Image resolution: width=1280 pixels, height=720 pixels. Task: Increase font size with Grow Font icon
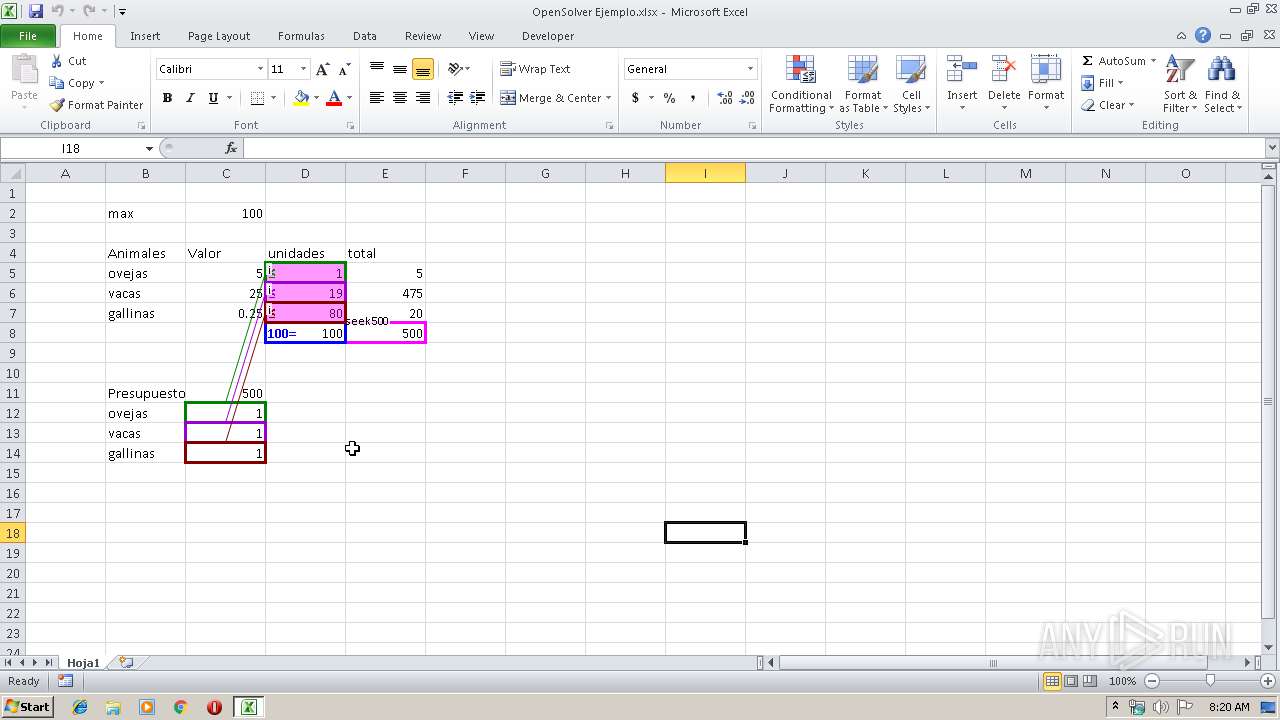pos(322,69)
